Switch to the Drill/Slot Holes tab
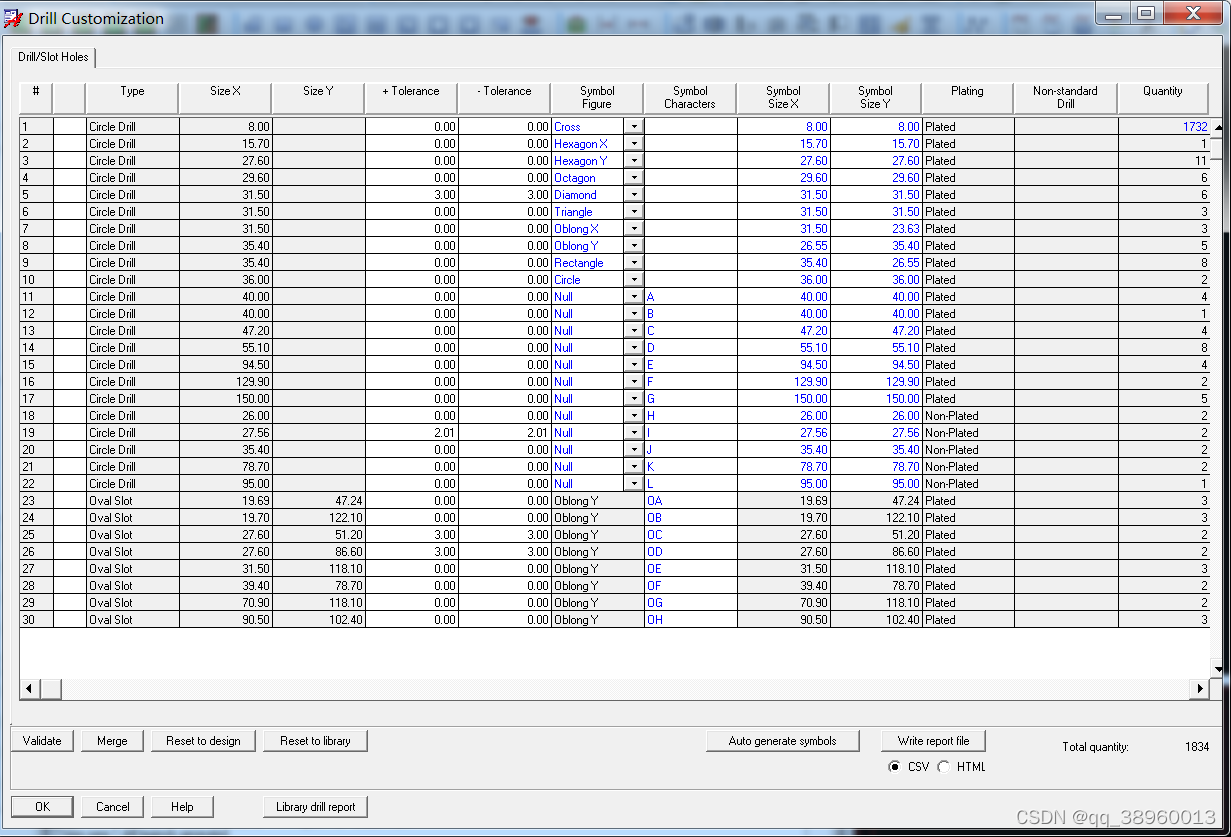 [54, 57]
